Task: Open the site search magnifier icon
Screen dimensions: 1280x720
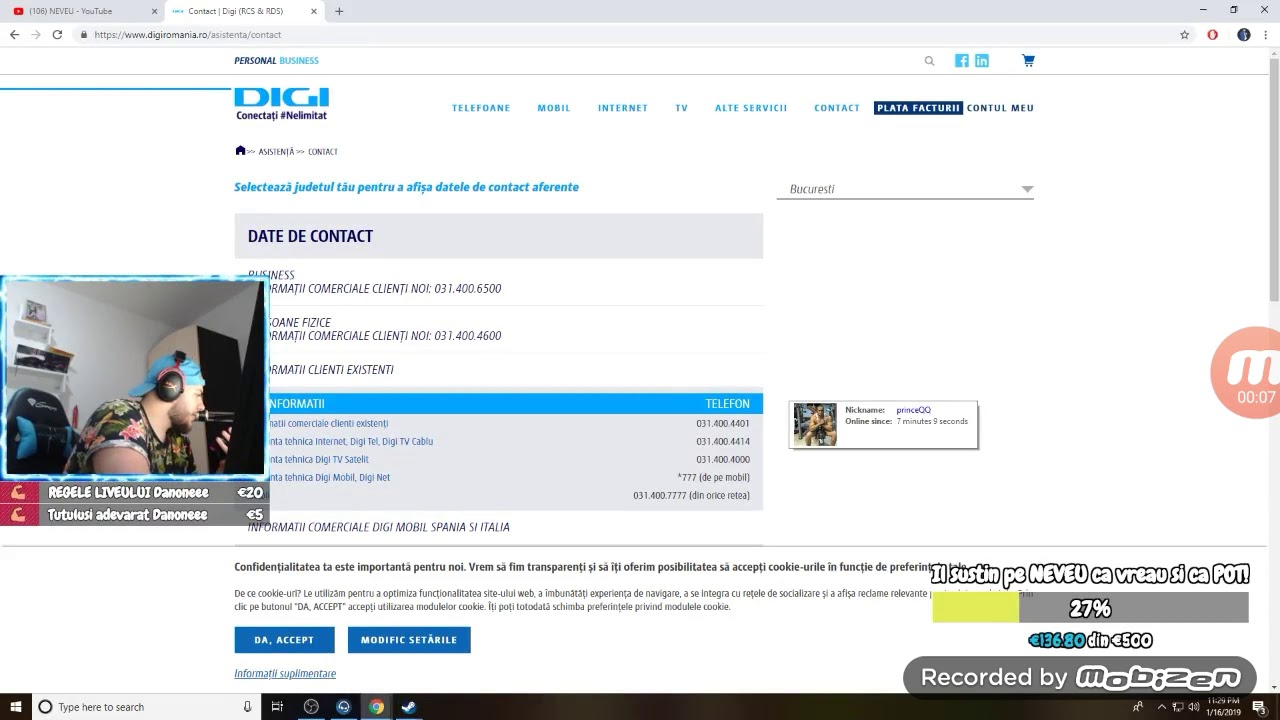Action: coord(929,61)
